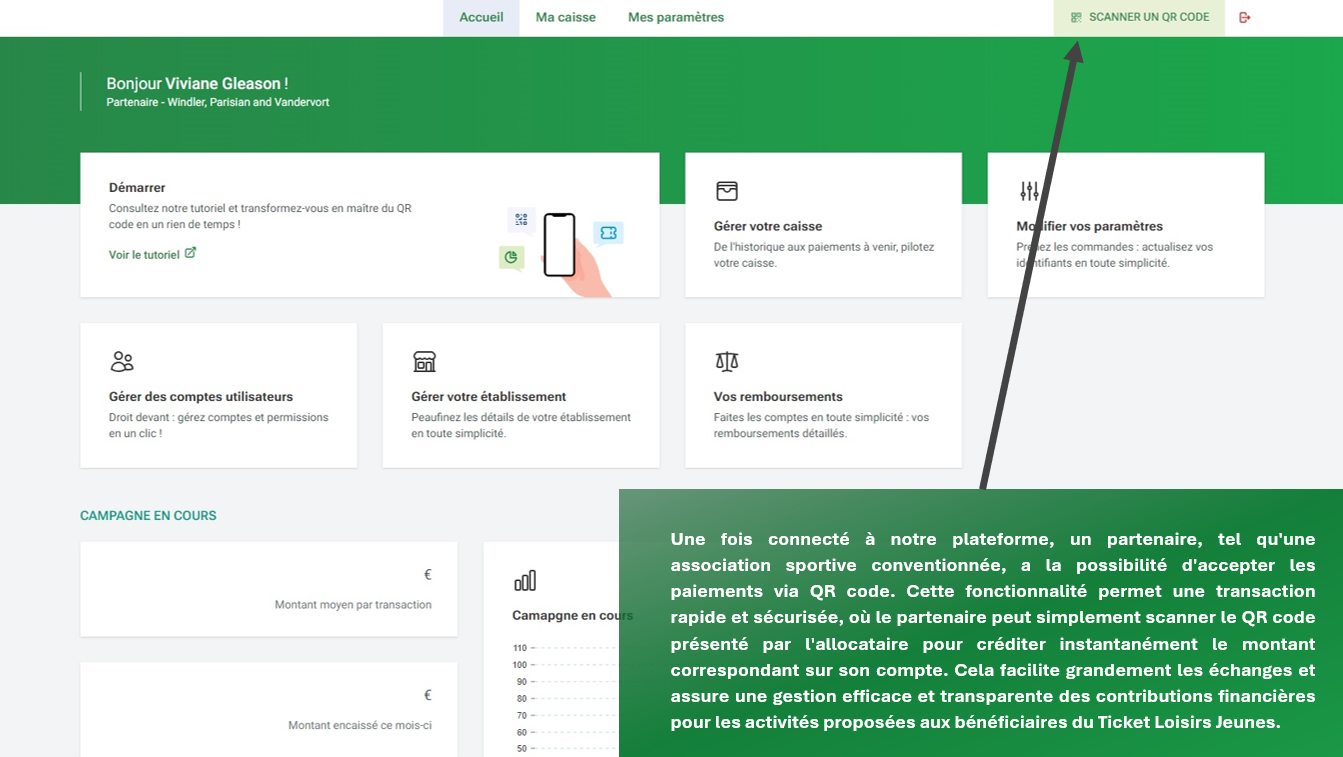
Task: Click the phone illustration in Démarrer card
Action: pyautogui.click(x=560, y=246)
